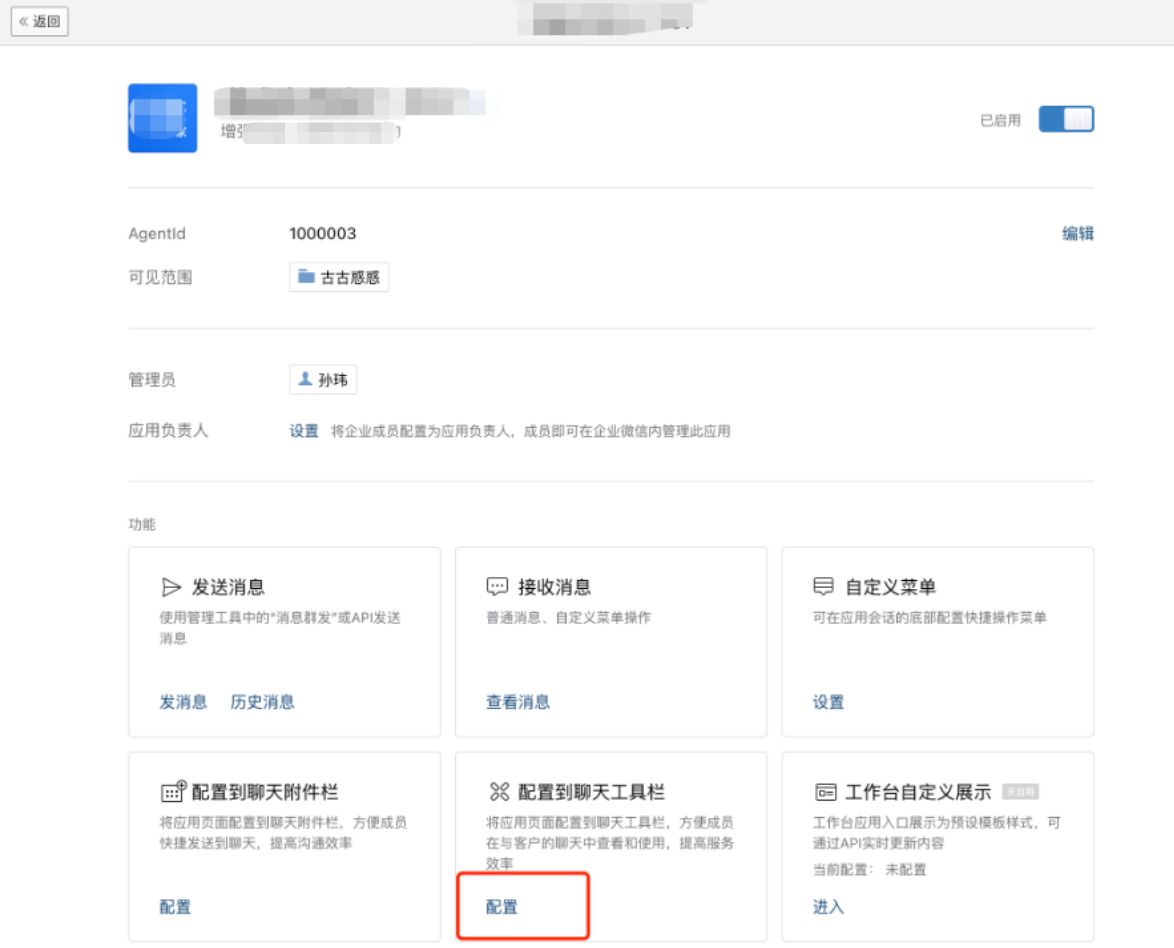Click the AgentId value 1000003
This screenshot has height=948, width=1174.
(x=323, y=234)
